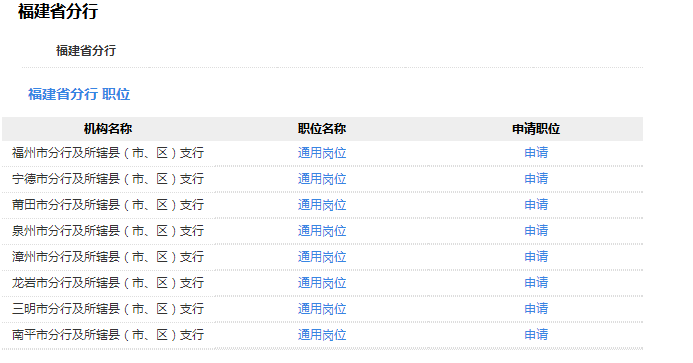
Task: Click 申请 for 龙岩市分行 row
Action: pyautogui.click(x=536, y=283)
